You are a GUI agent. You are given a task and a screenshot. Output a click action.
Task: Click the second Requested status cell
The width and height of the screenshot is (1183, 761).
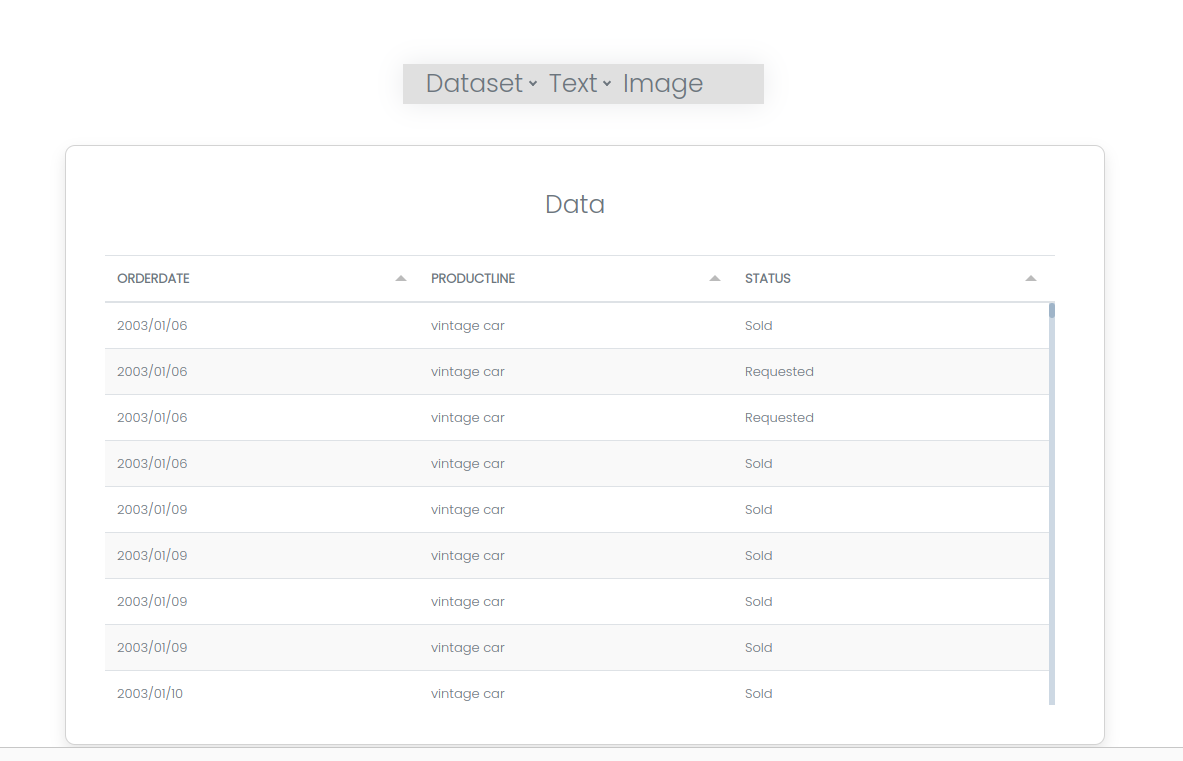pos(779,418)
